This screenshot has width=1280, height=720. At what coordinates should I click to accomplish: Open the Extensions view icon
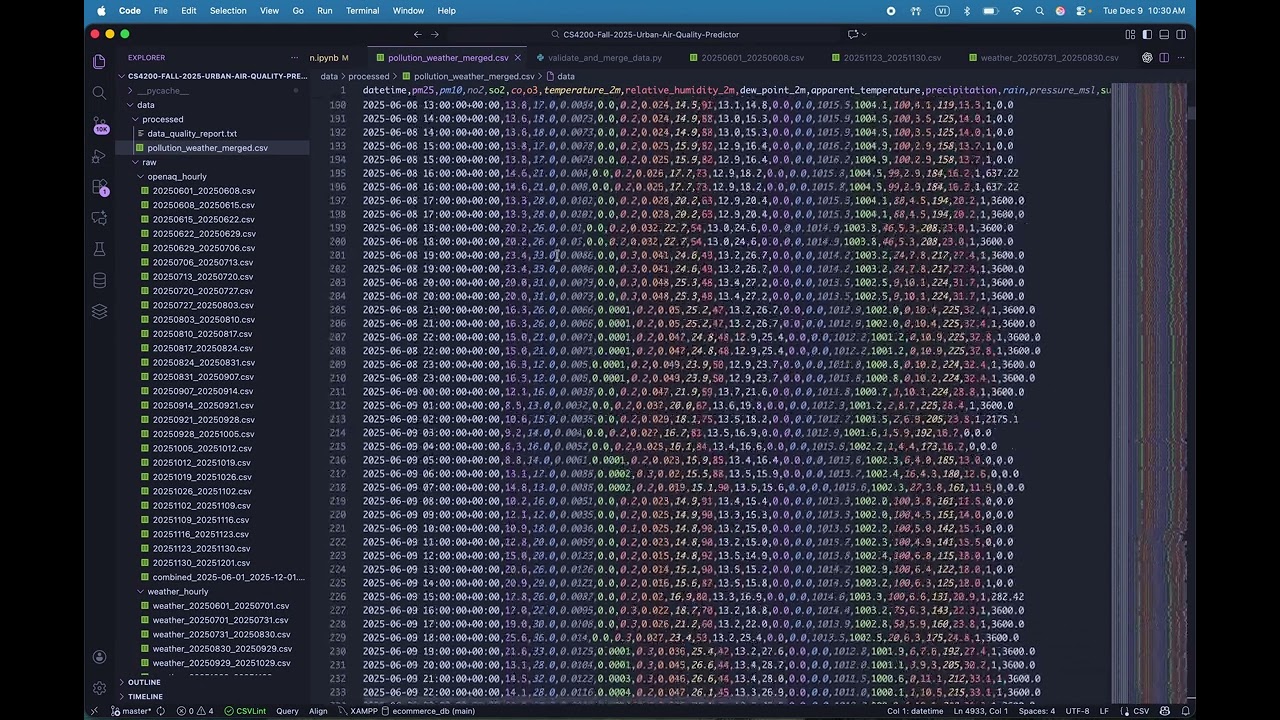click(x=99, y=187)
